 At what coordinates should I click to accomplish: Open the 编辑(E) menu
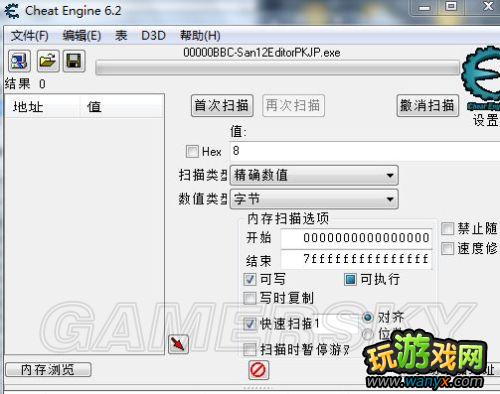point(82,36)
